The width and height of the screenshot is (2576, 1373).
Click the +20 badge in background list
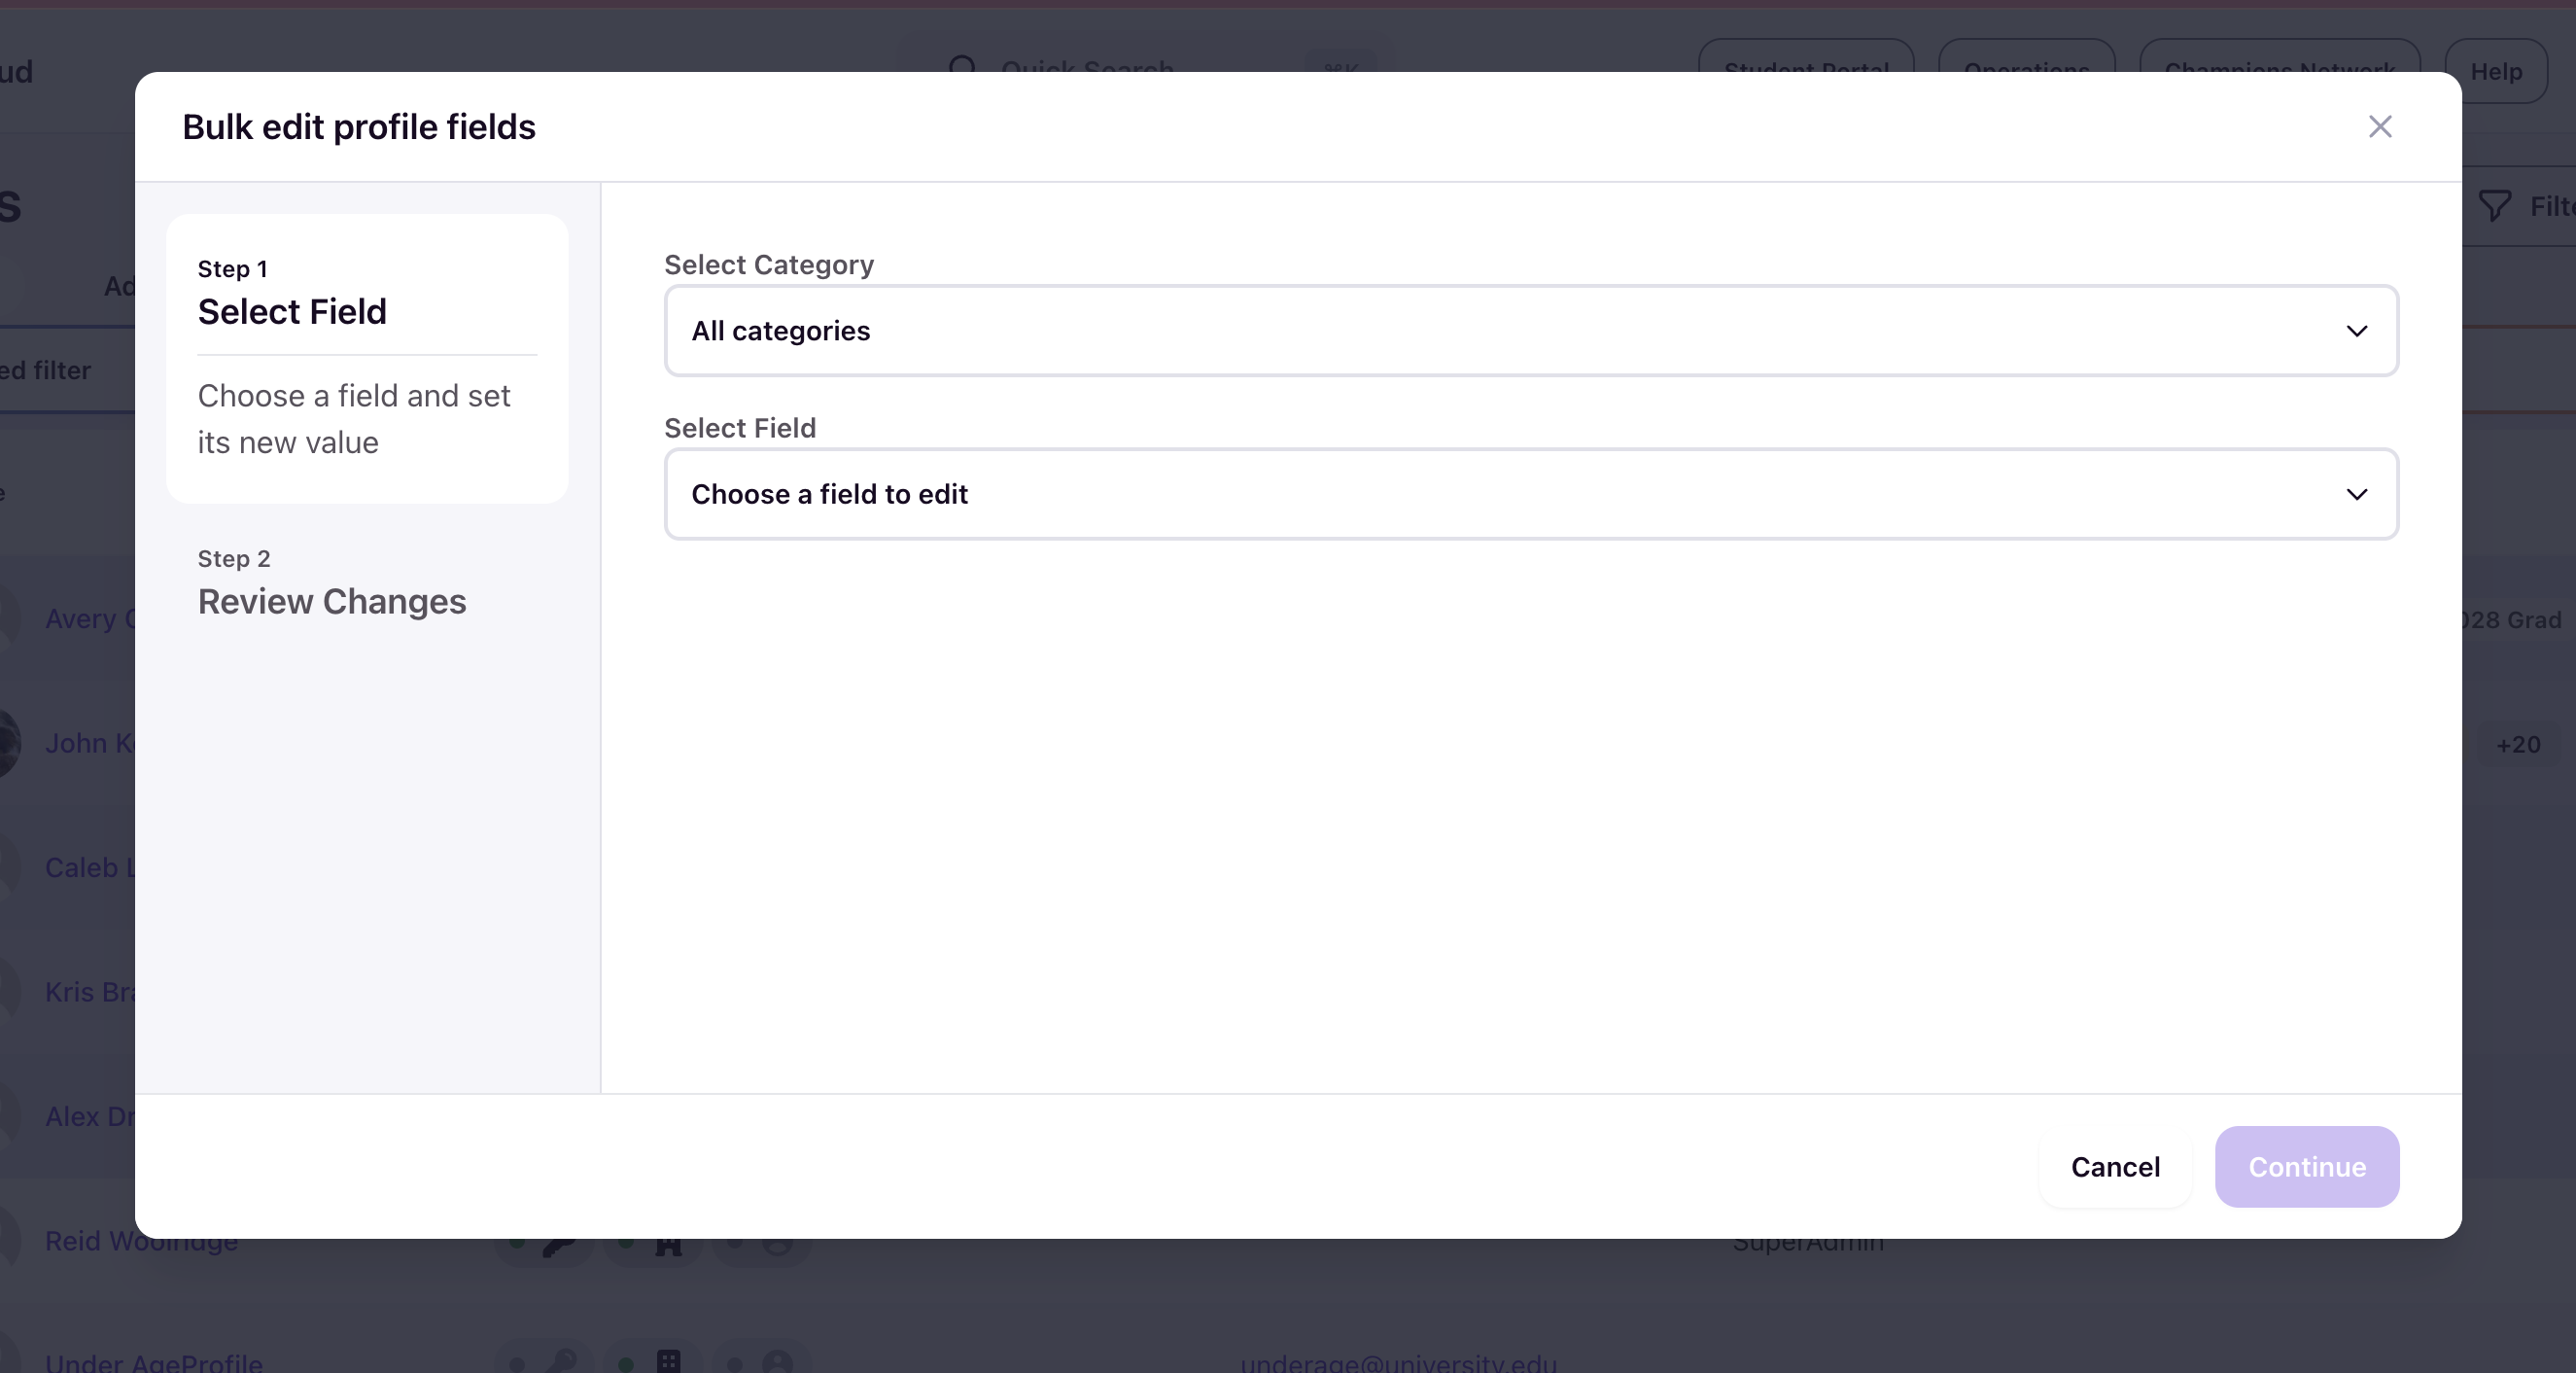[2518, 745]
